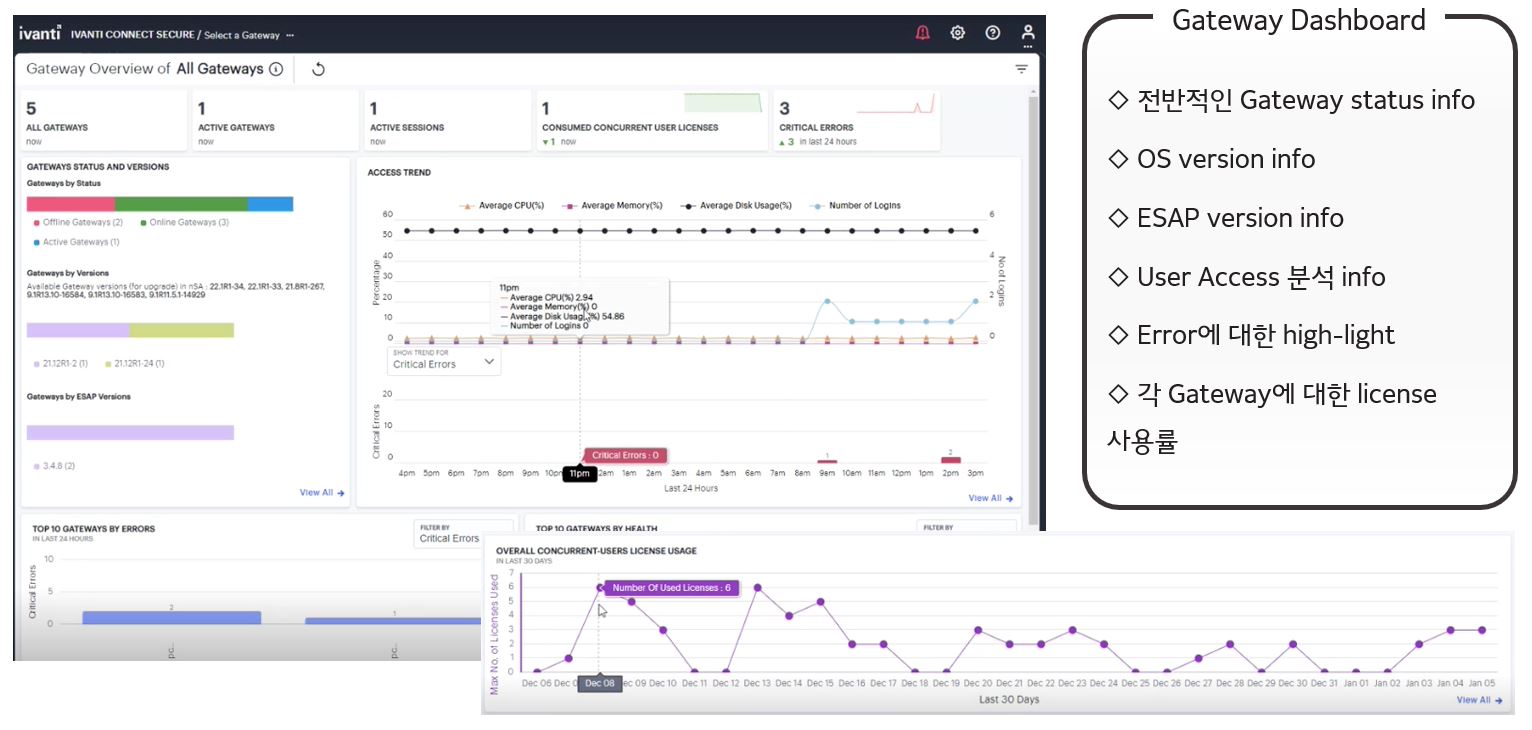Screen dimensions: 1532x730
Task: Click the info icon next to All Gateways
Action: click(276, 69)
